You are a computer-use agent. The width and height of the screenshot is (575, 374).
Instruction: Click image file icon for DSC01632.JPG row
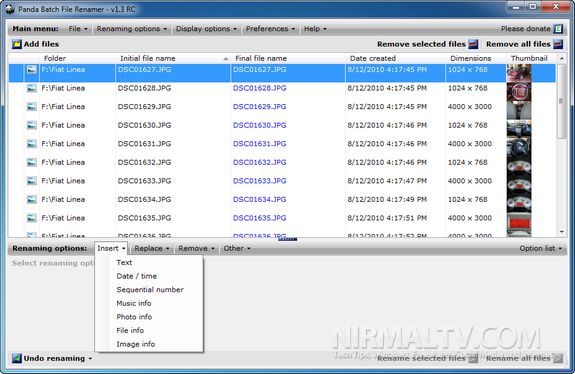(x=32, y=162)
